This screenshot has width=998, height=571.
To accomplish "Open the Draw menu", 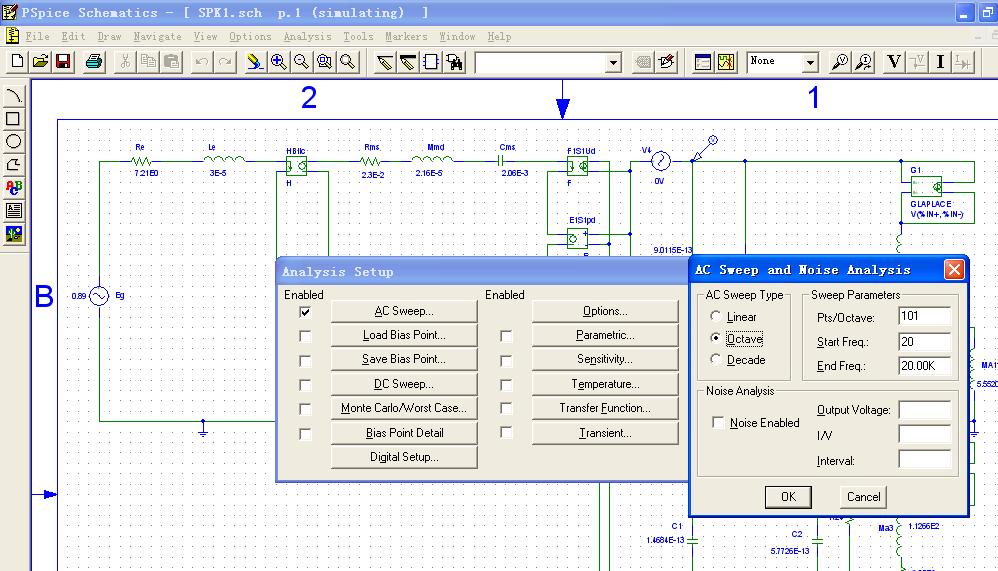I will [x=109, y=36].
